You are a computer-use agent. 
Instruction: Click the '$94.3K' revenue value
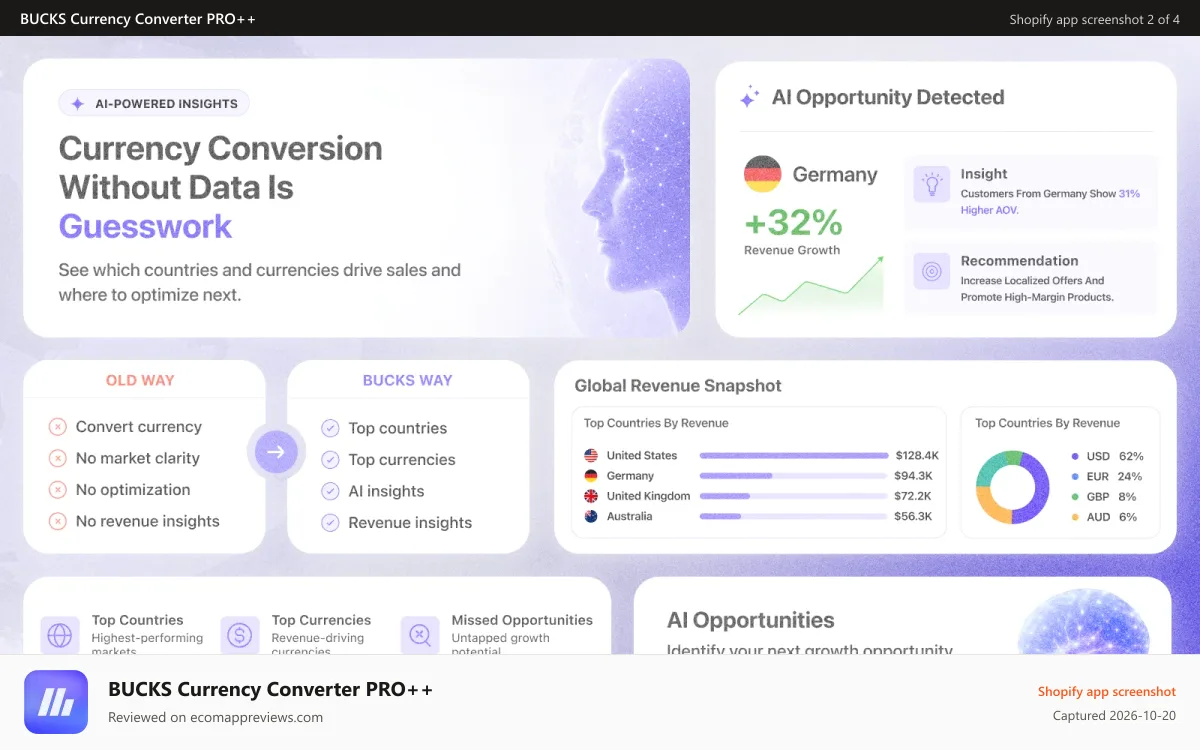pos(914,476)
